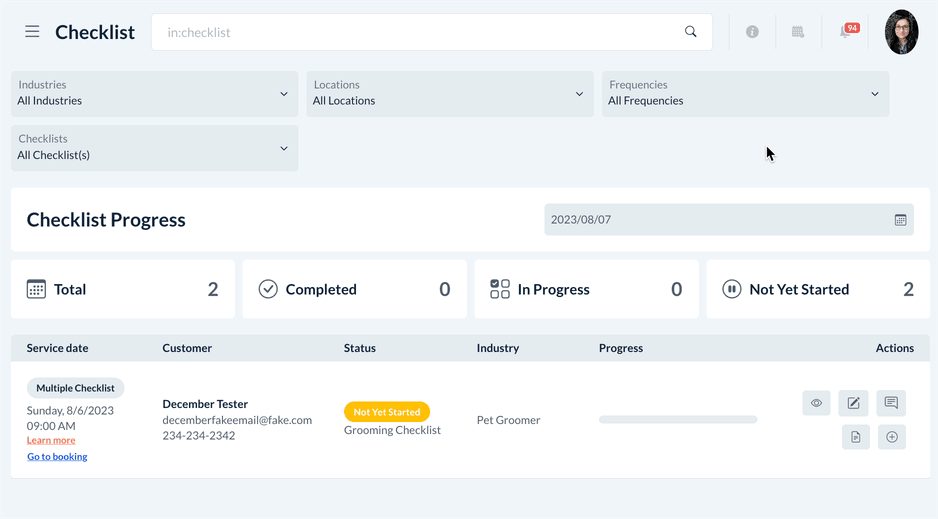Open the Checklists filter dropdown

click(x=154, y=148)
